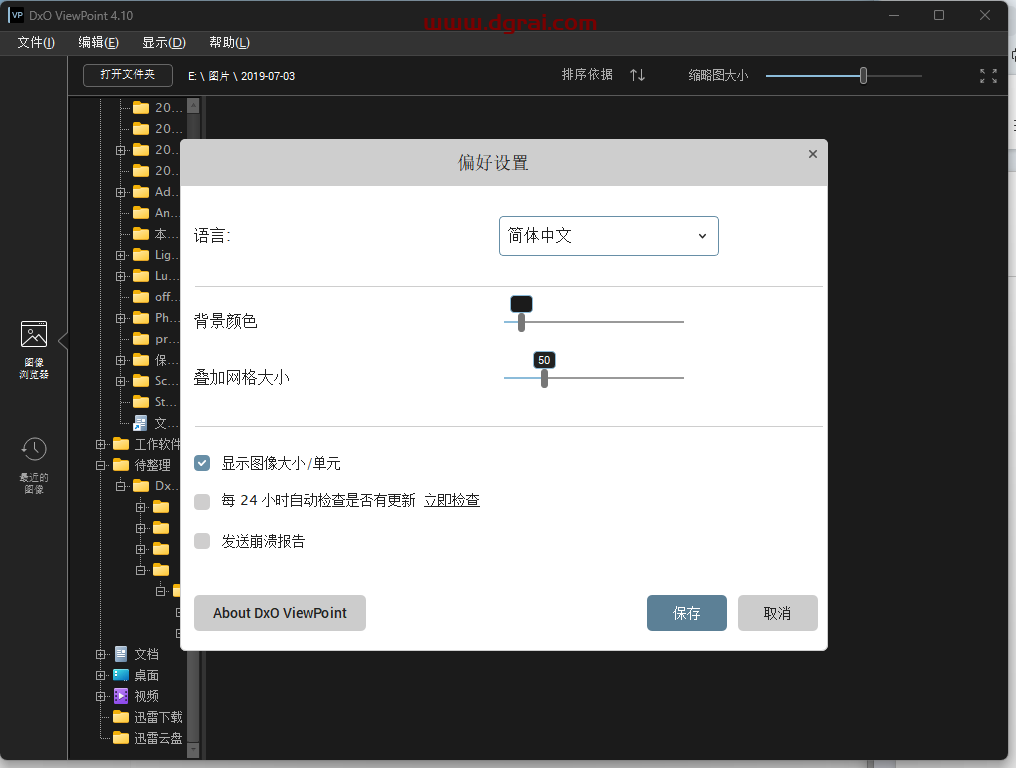Viewport: 1016px width, 768px height.
Task: Click the 迅雷下载 folder icon
Action: pos(121,717)
